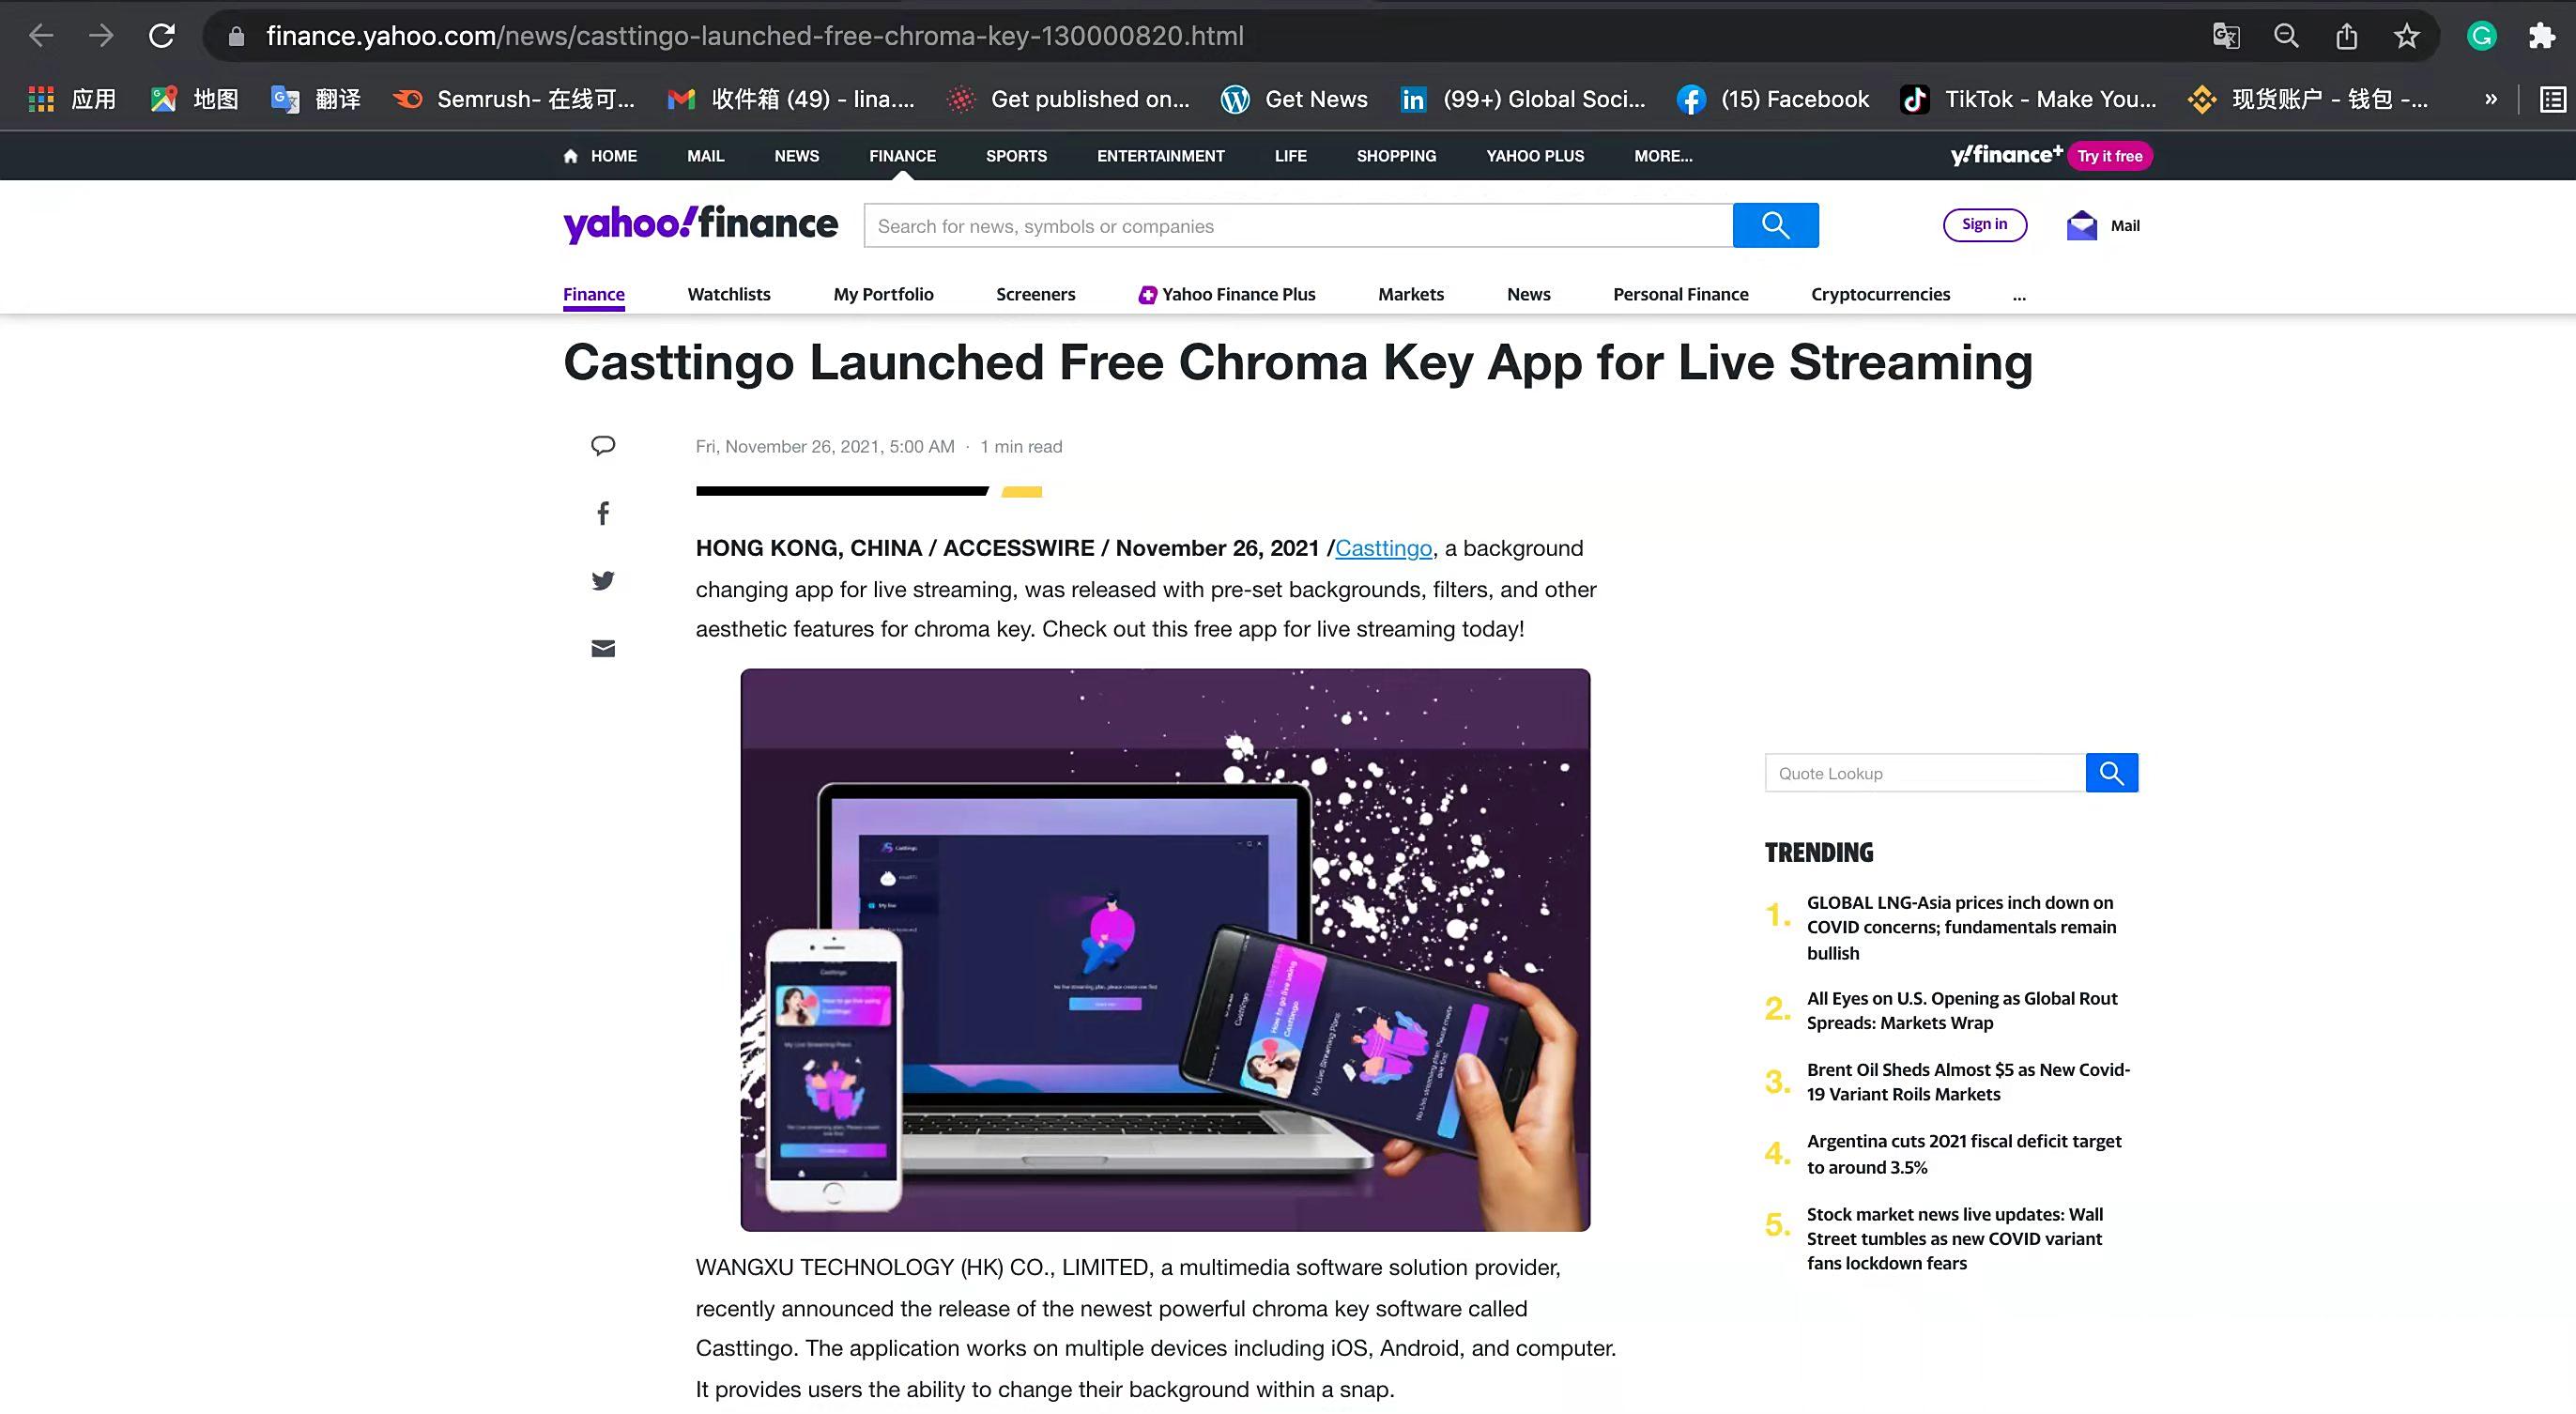Image resolution: width=2576 pixels, height=1414 pixels.
Task: Show more bookmarks with the chevron
Action: (2491, 99)
